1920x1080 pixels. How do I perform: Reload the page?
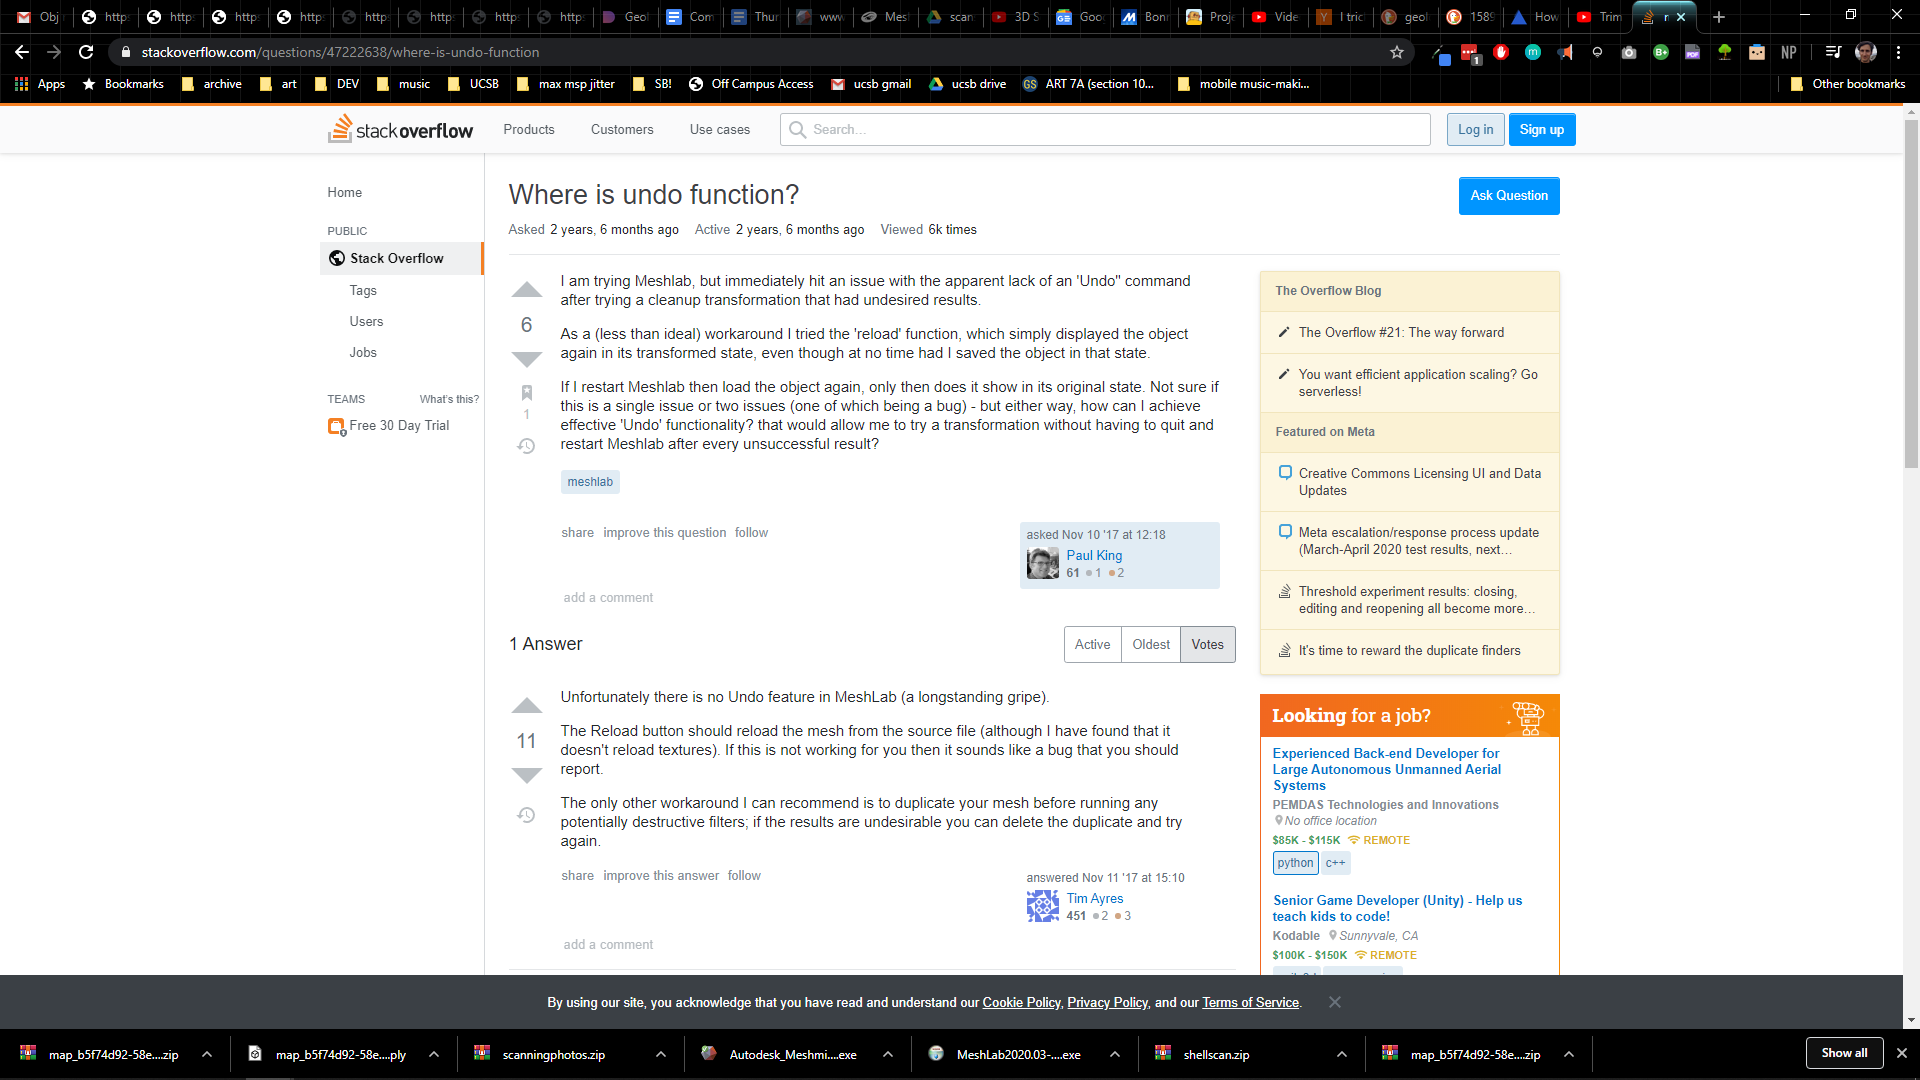click(x=85, y=52)
